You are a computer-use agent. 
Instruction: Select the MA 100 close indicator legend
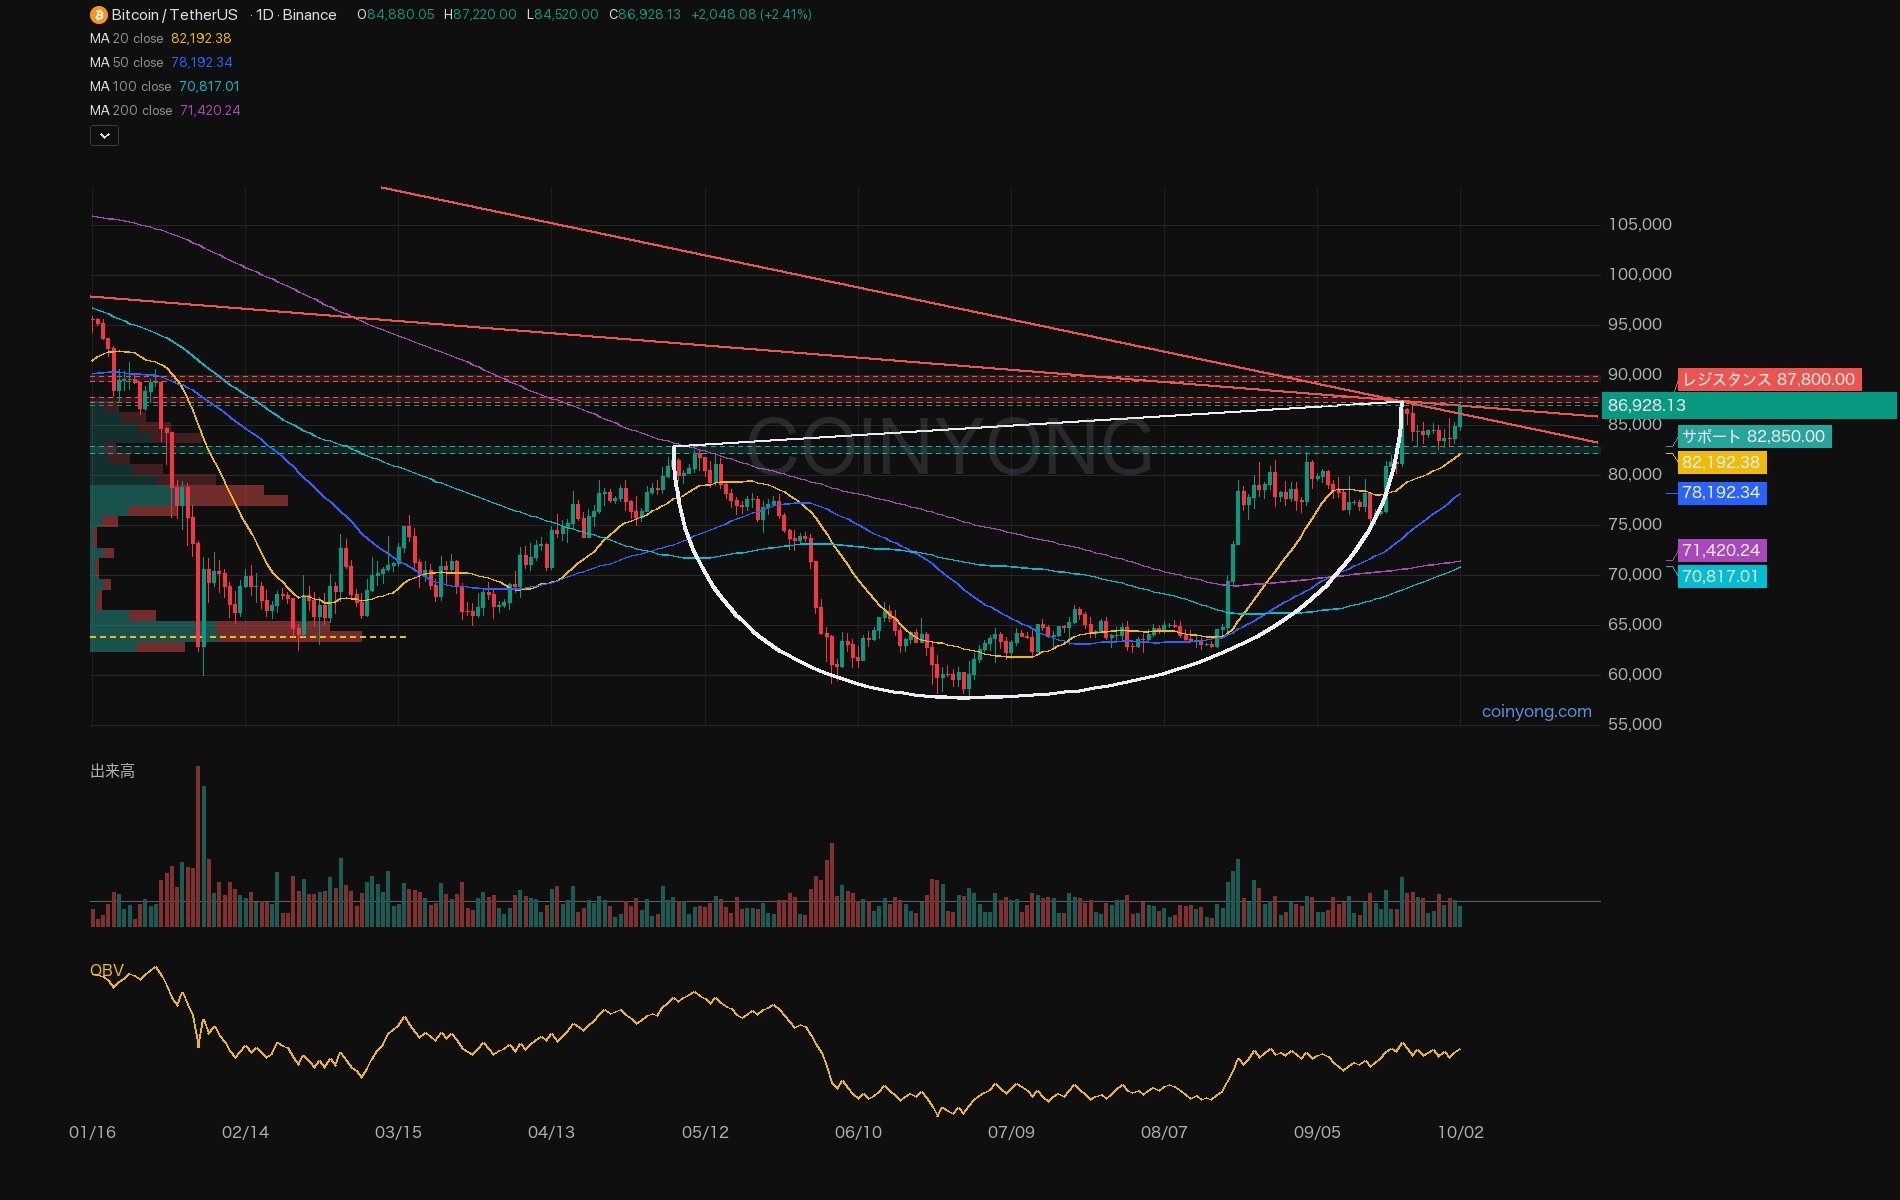click(x=165, y=86)
